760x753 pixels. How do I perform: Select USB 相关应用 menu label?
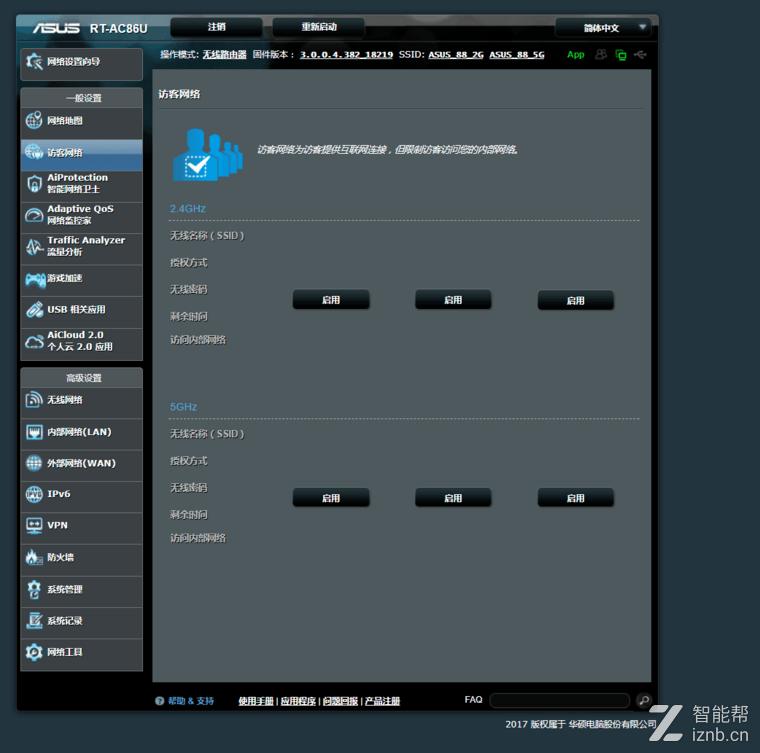pyautogui.click(x=76, y=310)
